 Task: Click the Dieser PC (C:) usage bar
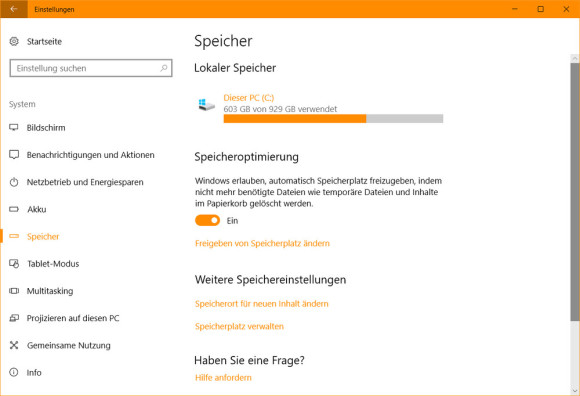tap(333, 118)
